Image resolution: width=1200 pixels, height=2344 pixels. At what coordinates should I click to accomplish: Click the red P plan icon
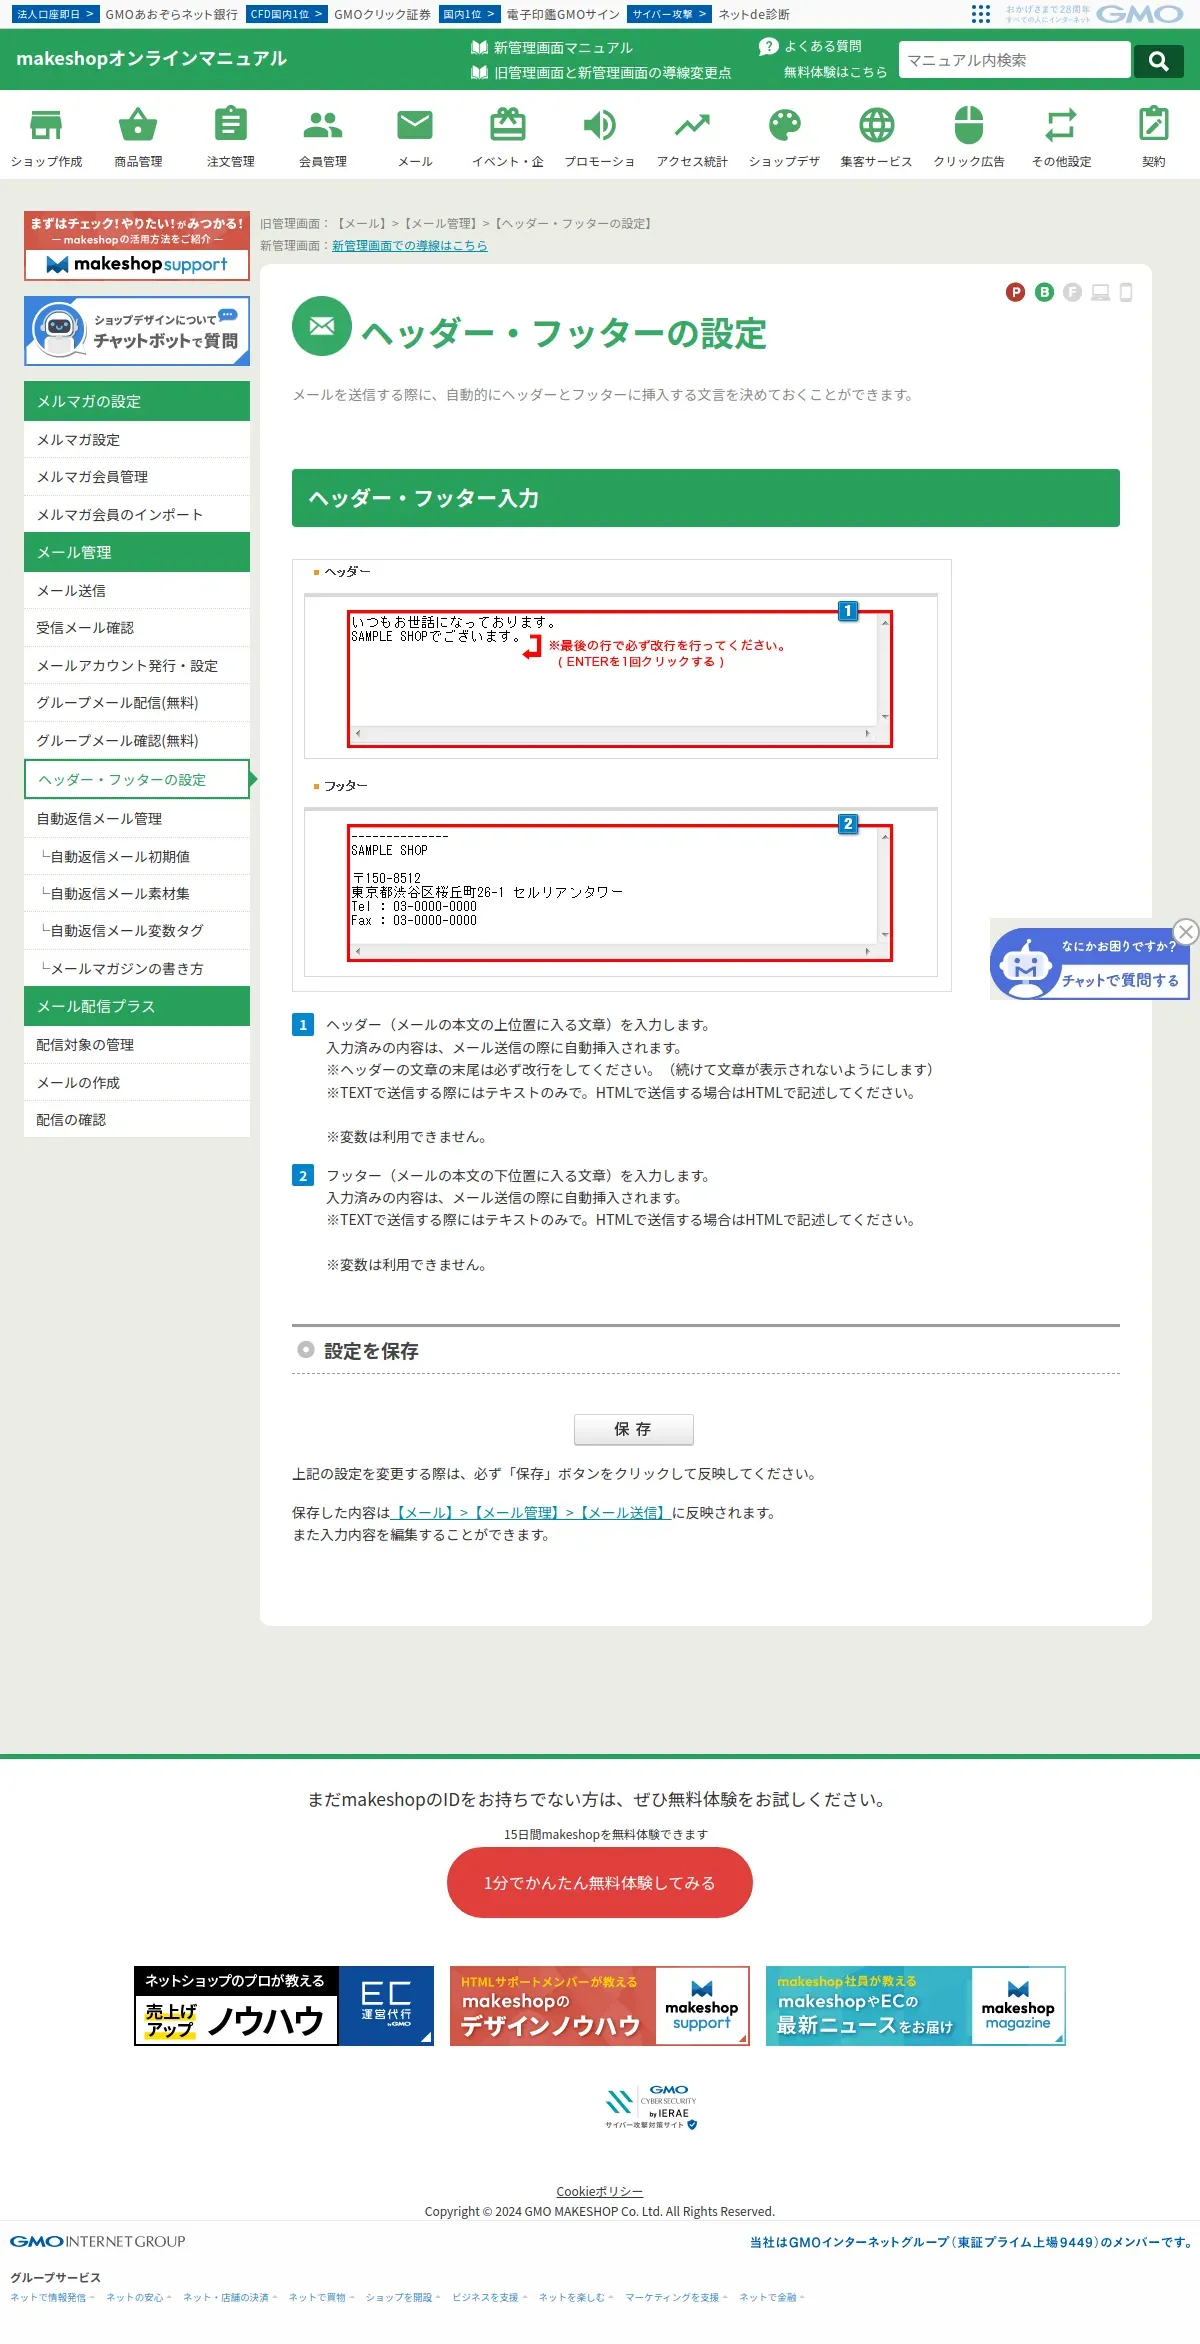pyautogui.click(x=1015, y=292)
